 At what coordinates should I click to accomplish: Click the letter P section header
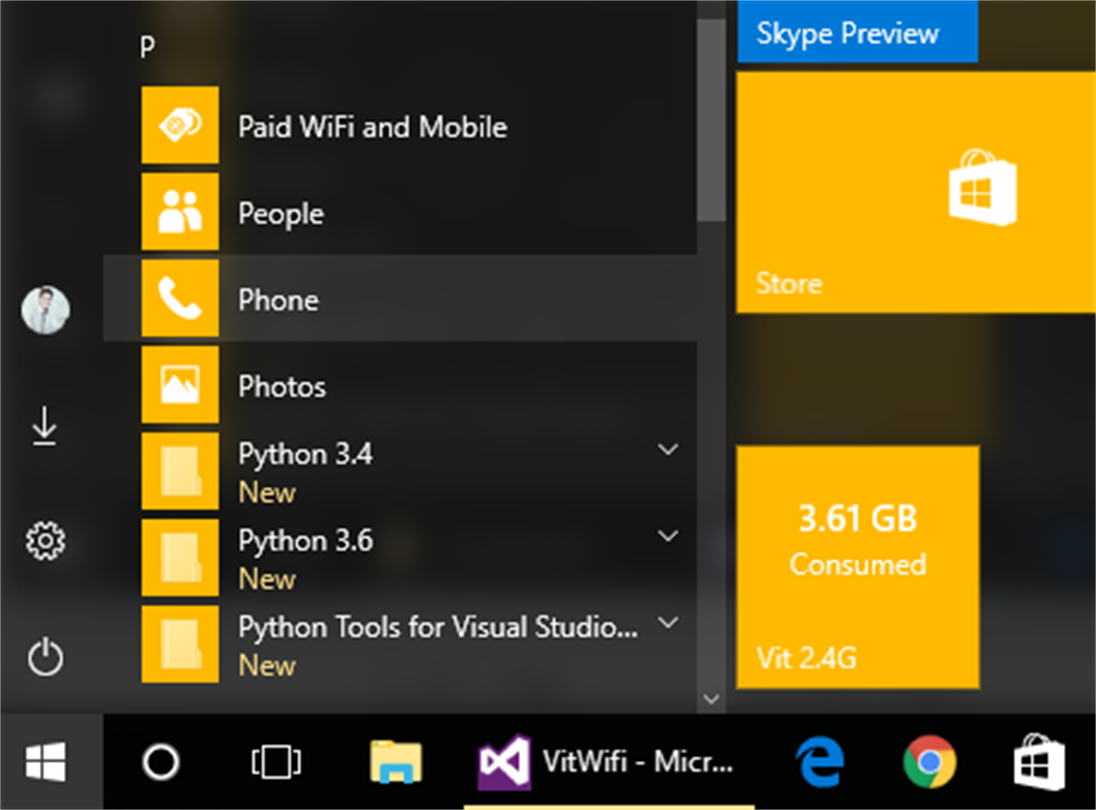click(x=147, y=47)
